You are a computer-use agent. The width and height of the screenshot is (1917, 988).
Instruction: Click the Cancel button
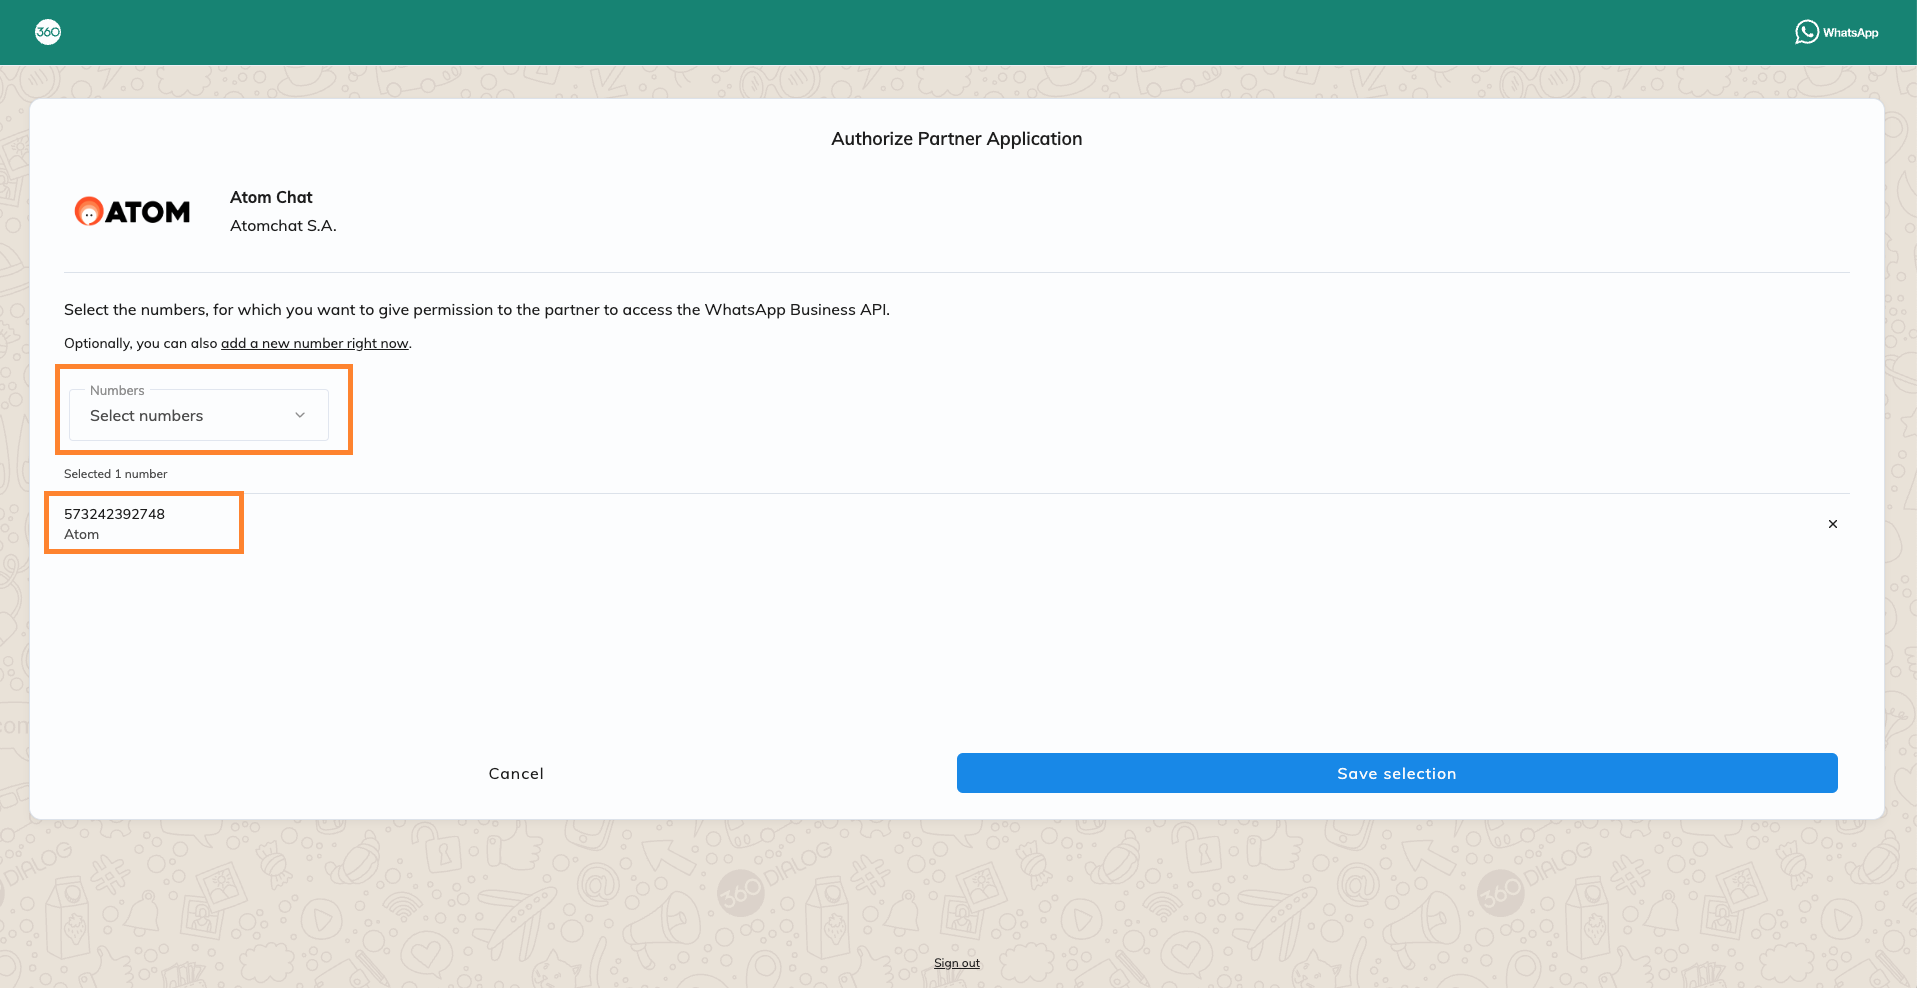[516, 773]
